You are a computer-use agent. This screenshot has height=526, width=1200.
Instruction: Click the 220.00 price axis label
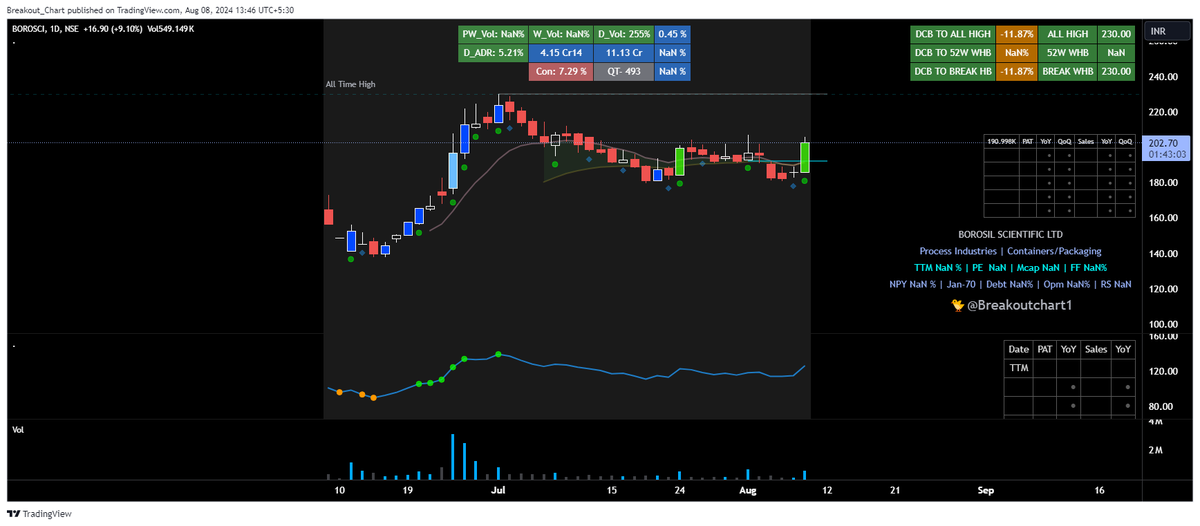[1162, 112]
